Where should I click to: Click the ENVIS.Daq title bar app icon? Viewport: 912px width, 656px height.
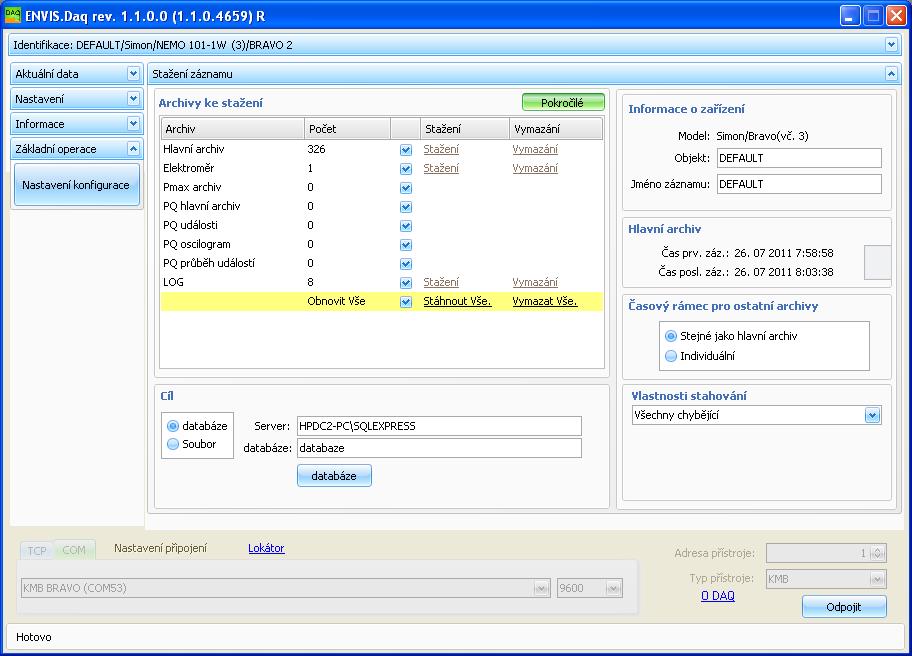12,15
